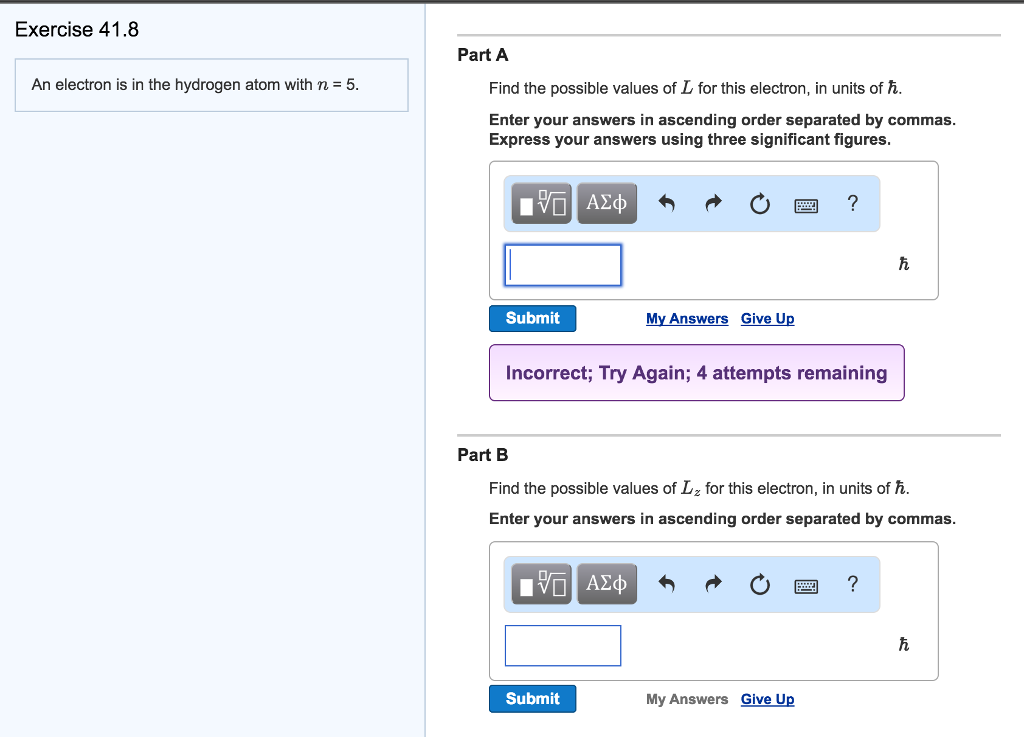Click undo arrow in Part B toolbar
The height and width of the screenshot is (737, 1024).
[666, 584]
